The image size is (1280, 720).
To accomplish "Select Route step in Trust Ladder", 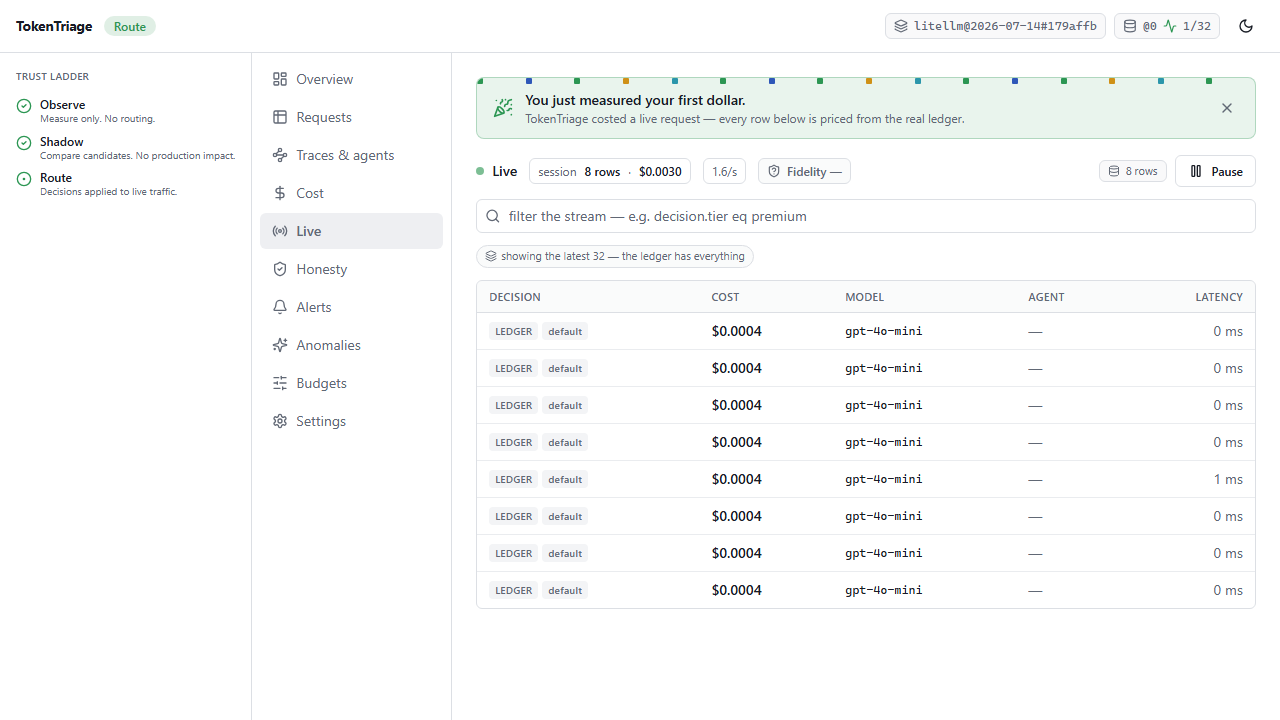I will click(x=126, y=184).
